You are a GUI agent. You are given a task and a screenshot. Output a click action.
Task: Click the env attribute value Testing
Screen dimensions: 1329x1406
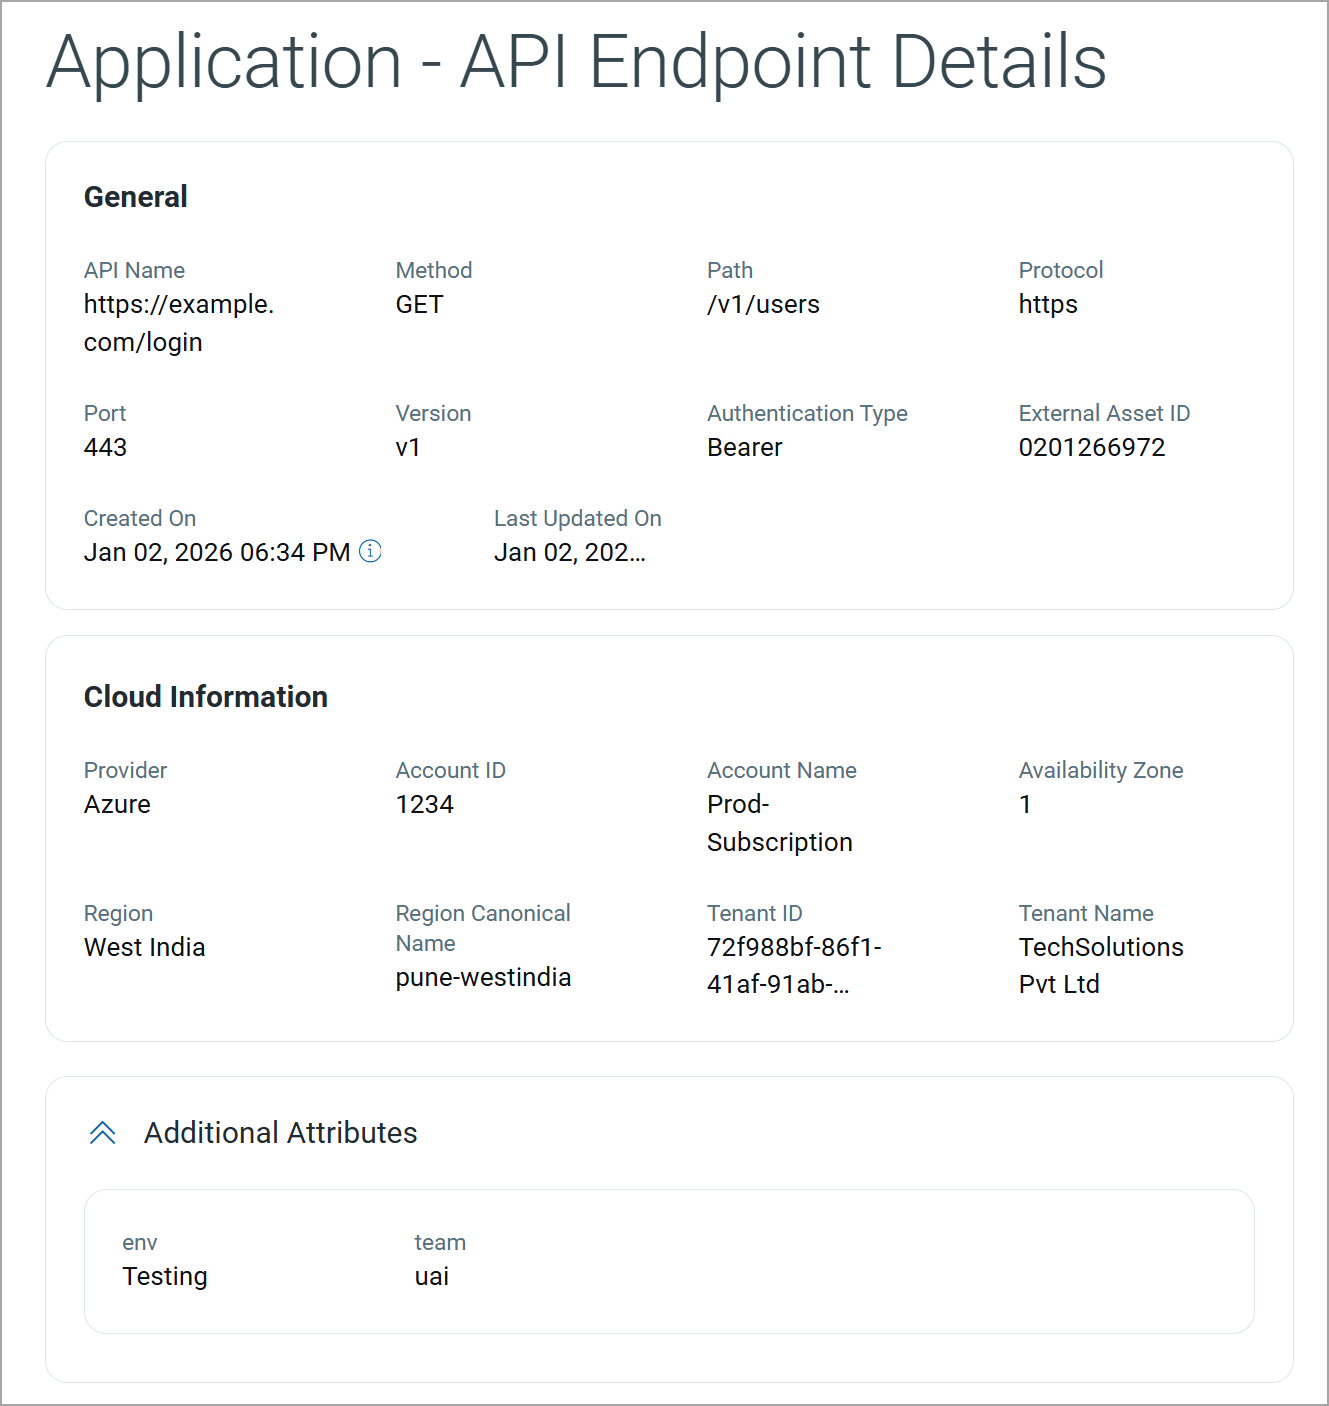[x=165, y=1277]
